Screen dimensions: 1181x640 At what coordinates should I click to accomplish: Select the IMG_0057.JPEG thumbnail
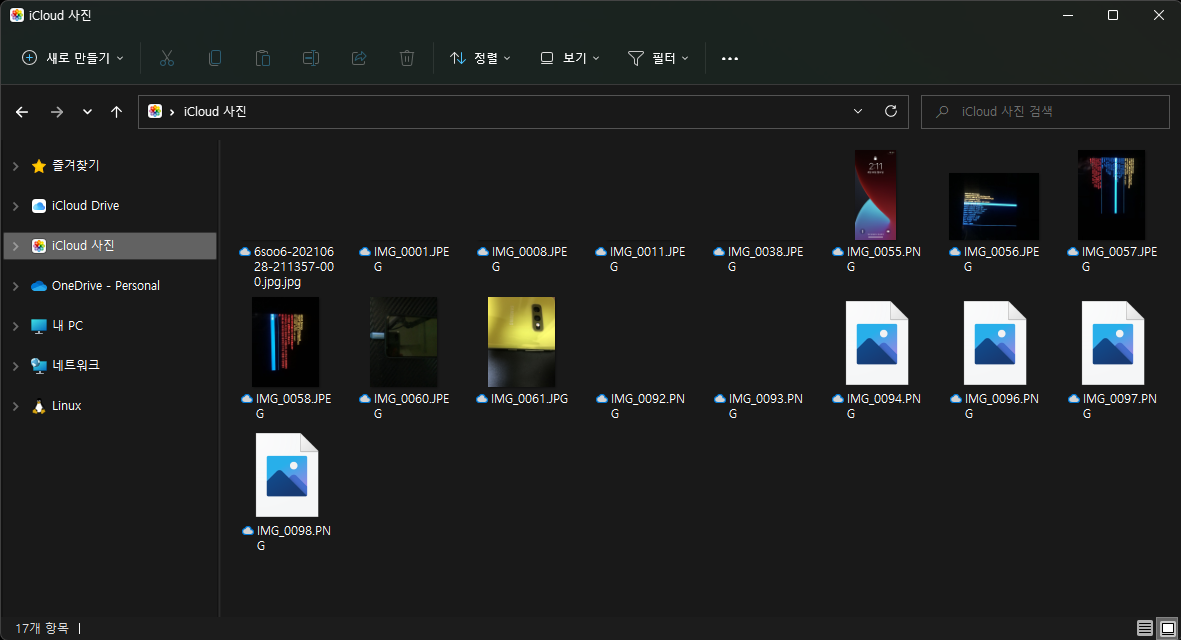(1112, 195)
